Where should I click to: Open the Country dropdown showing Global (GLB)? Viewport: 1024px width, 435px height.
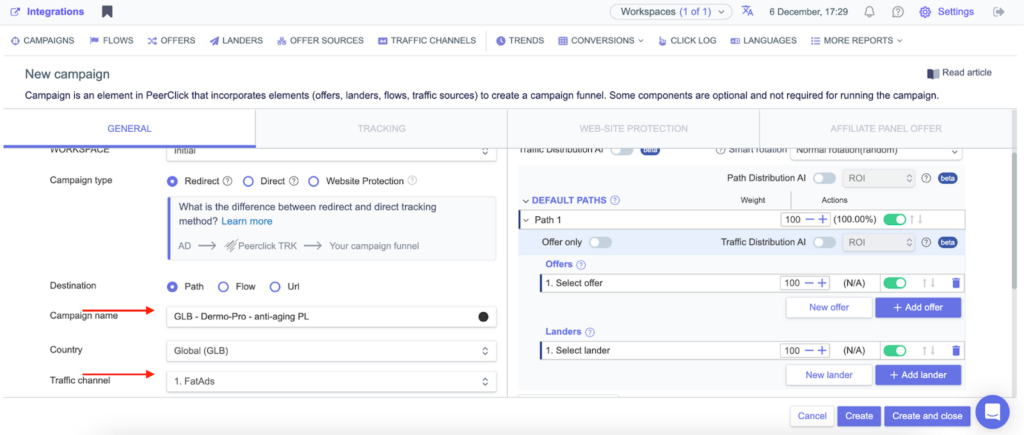click(x=330, y=351)
